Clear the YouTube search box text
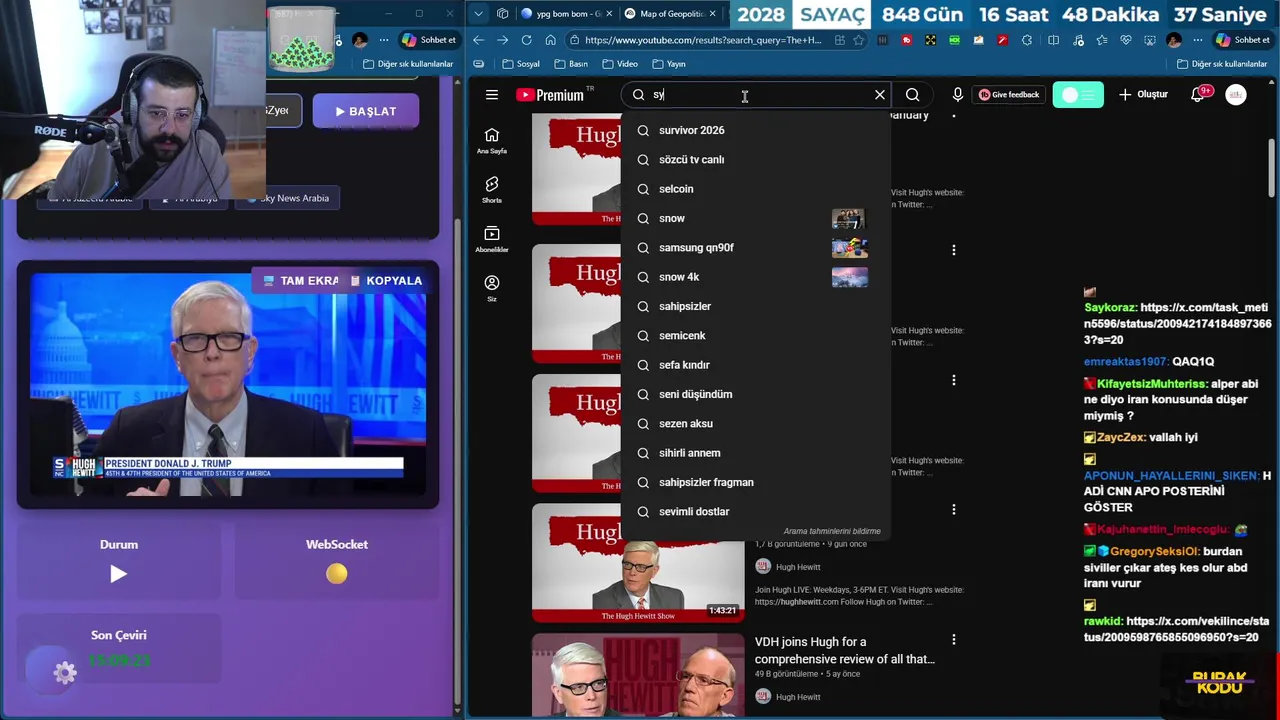The width and height of the screenshot is (1280, 720). tap(880, 95)
